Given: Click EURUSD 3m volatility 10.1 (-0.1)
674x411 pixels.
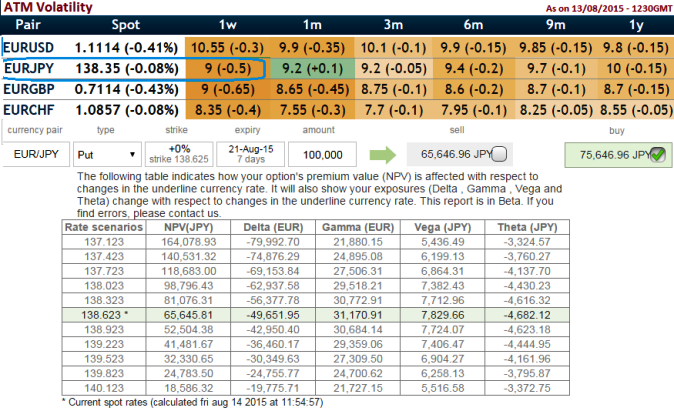Looking at the screenshot, I should (393, 47).
